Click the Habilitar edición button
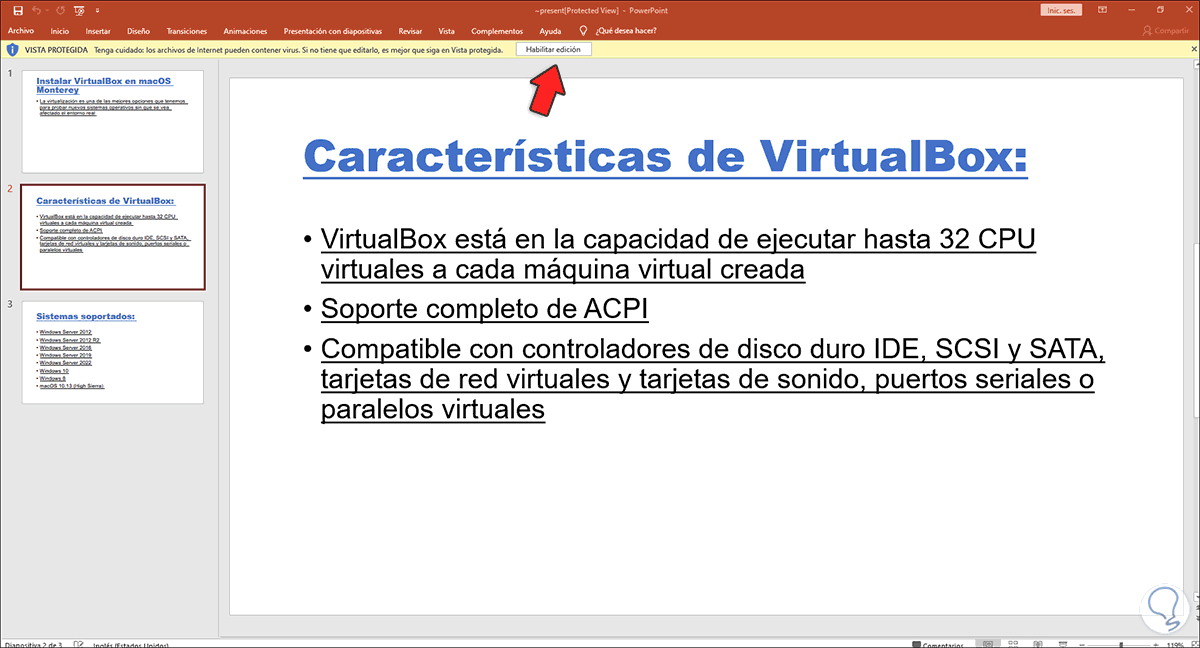Image resolution: width=1200 pixels, height=648 pixels. coord(553,49)
